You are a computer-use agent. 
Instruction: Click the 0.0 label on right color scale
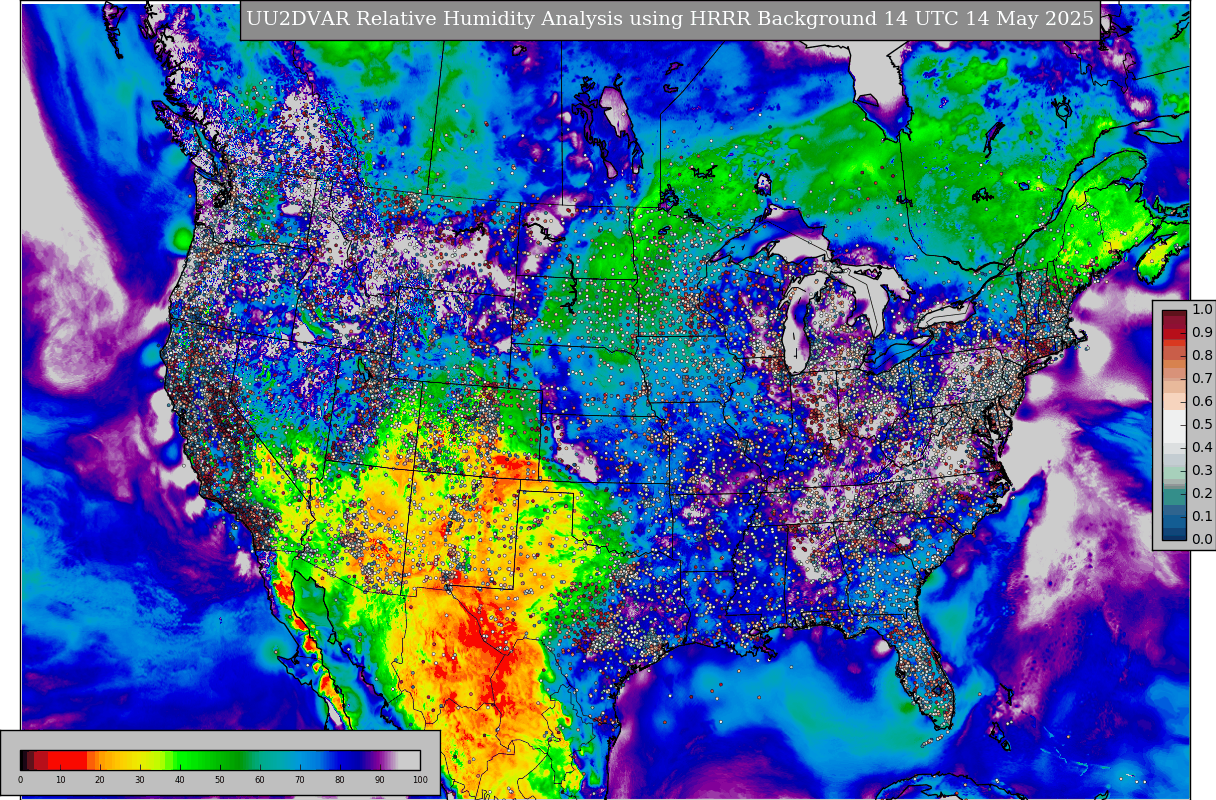pos(1202,540)
